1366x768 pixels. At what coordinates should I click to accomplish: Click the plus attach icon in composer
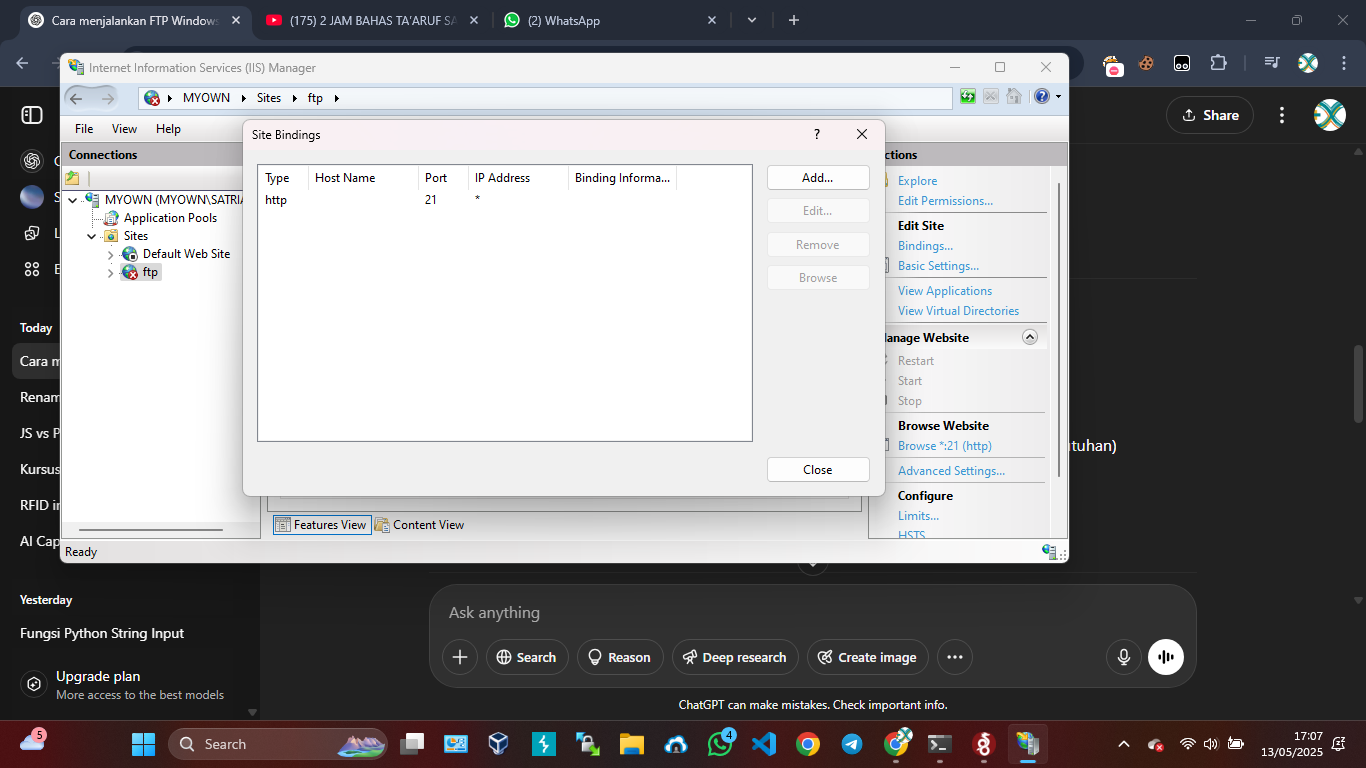click(x=460, y=657)
